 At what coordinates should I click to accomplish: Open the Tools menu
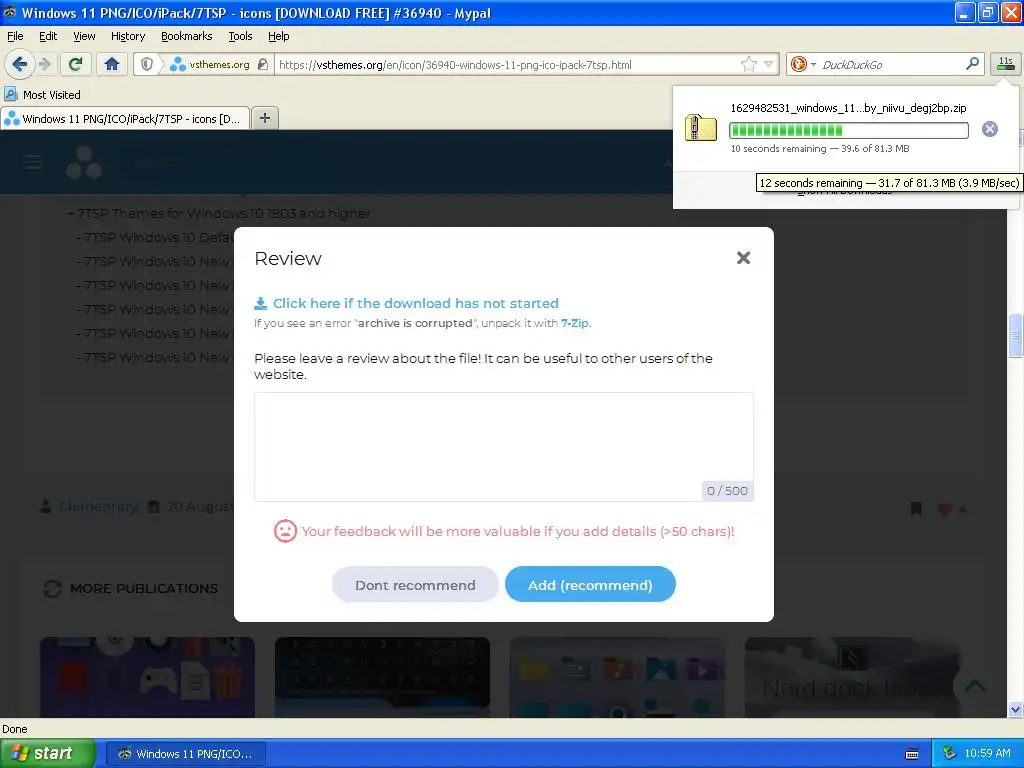(240, 36)
